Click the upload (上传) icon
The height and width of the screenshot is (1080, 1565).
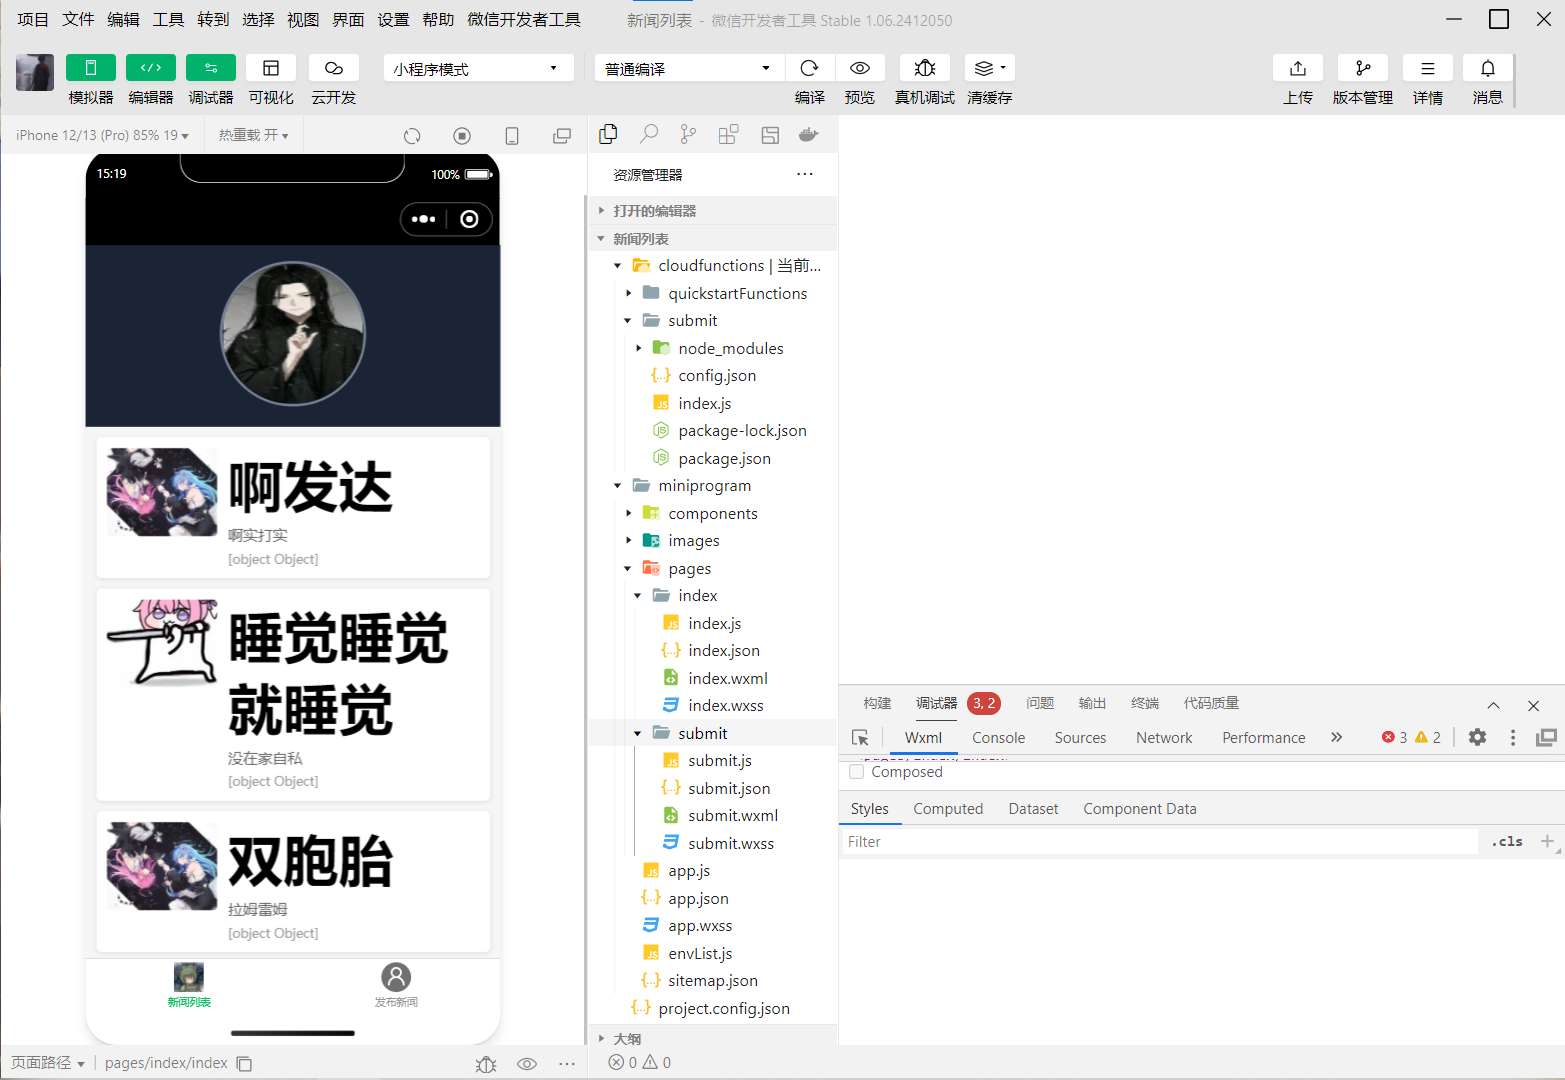pyautogui.click(x=1298, y=68)
